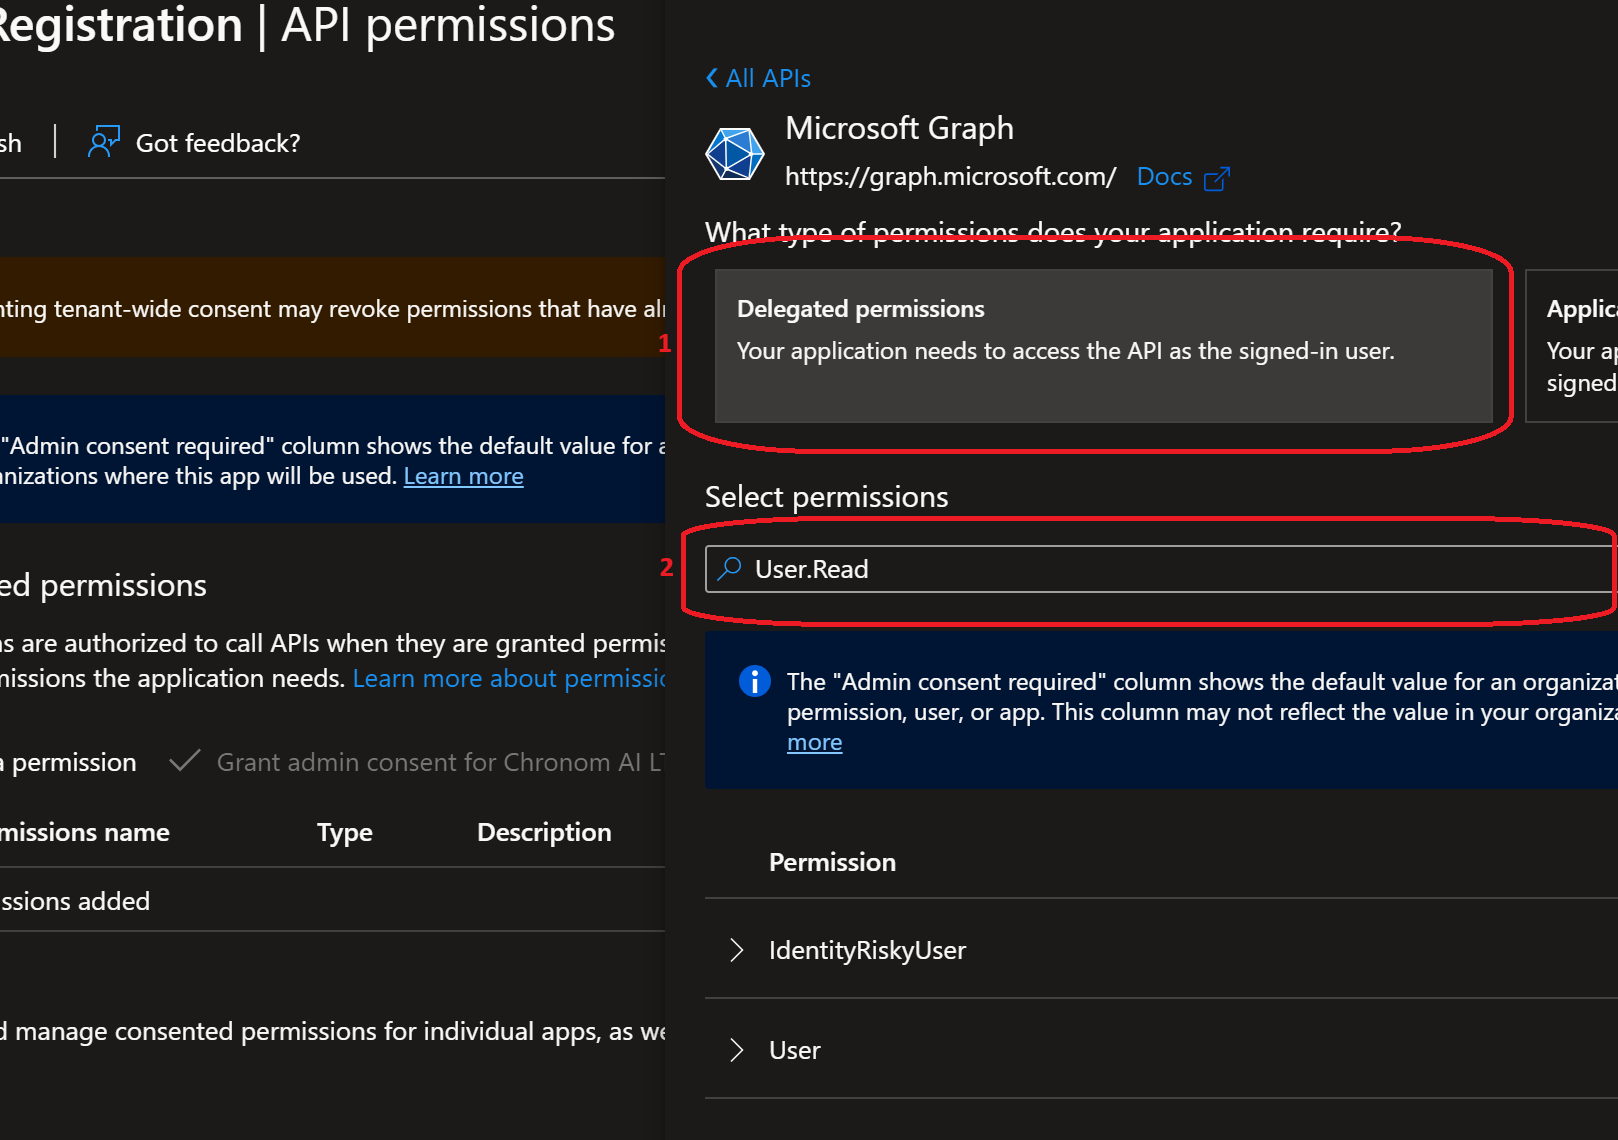The image size is (1618, 1140).
Task: Click the Microsoft Graph hexagon logo icon
Action: point(735,153)
